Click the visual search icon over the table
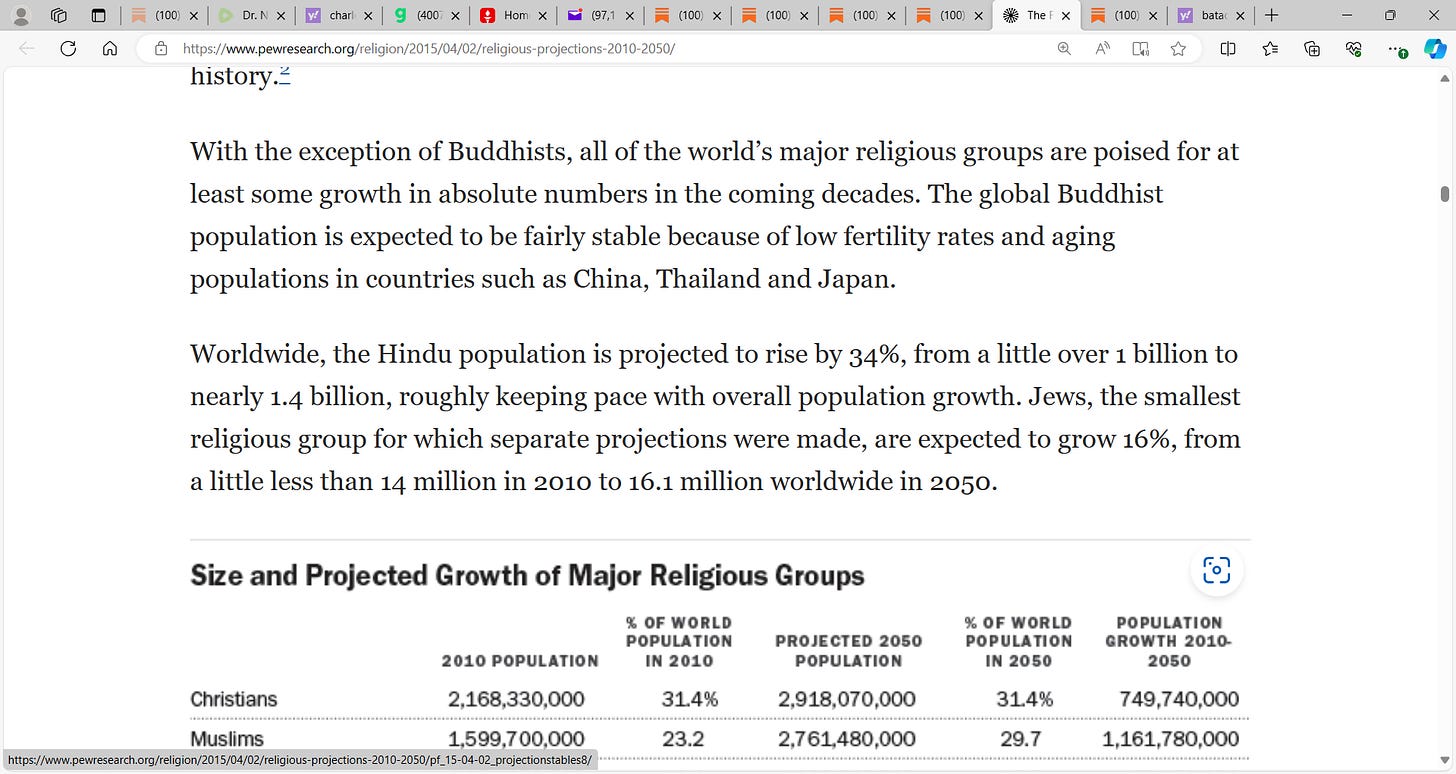 click(1216, 571)
